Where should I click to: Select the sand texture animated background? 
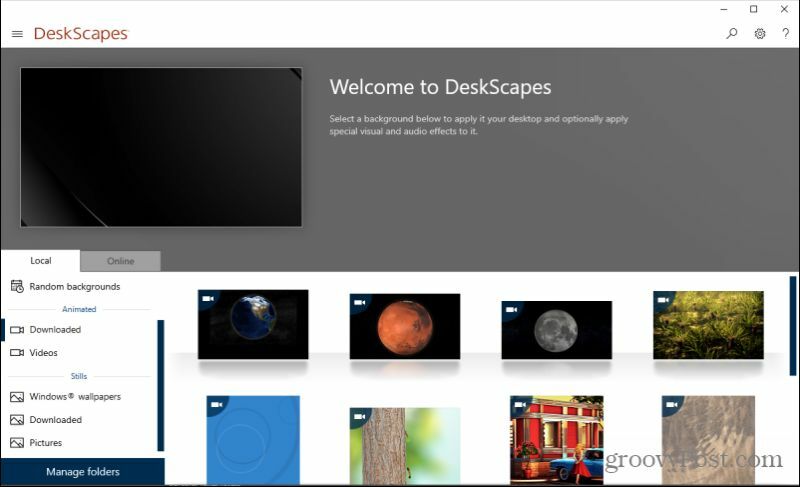pos(708,440)
